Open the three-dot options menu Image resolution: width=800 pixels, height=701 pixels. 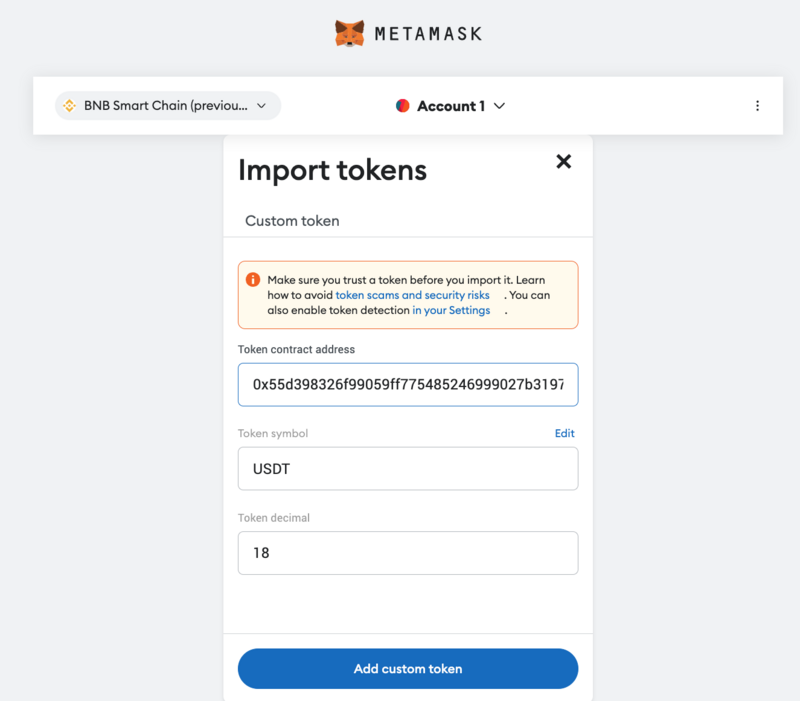[x=758, y=105]
